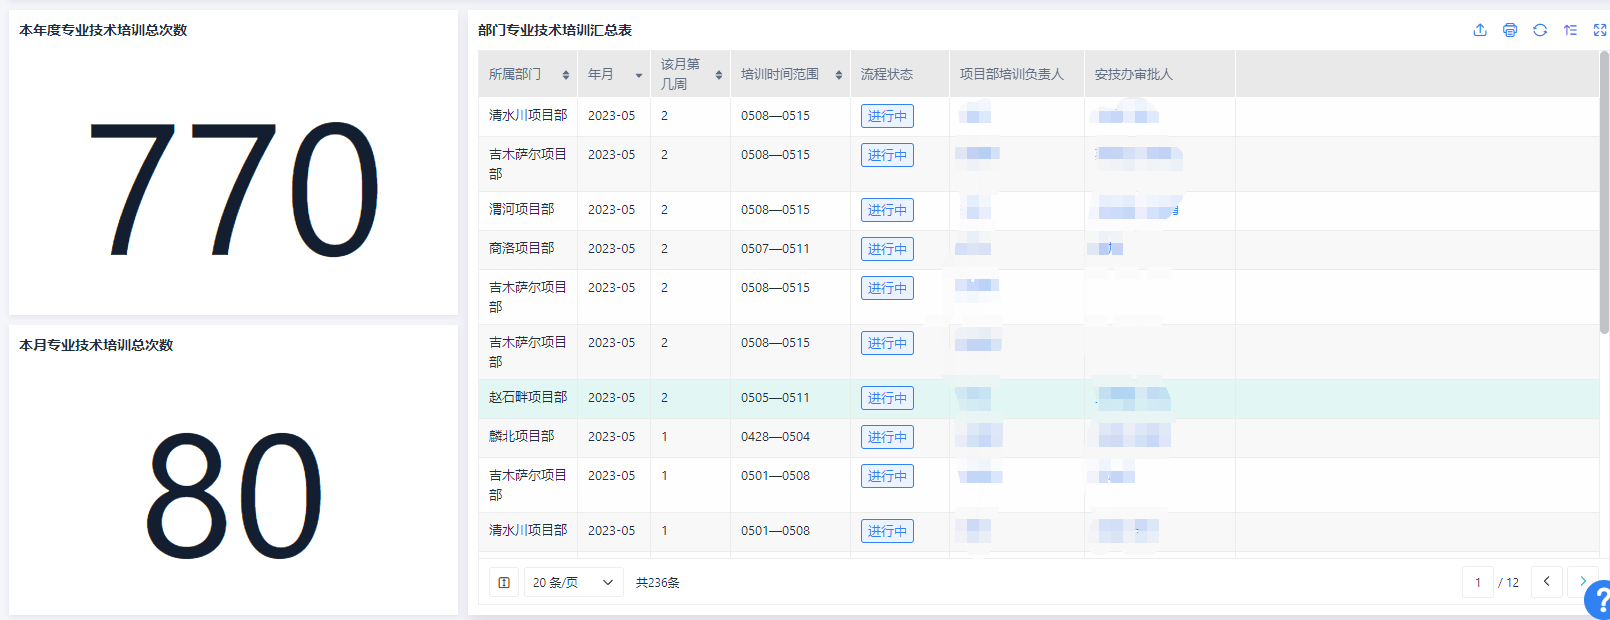Image resolution: width=1610 pixels, height=620 pixels.
Task: Click 进行中 status for 清水川项目部 0508—0515 row
Action: coord(887,117)
